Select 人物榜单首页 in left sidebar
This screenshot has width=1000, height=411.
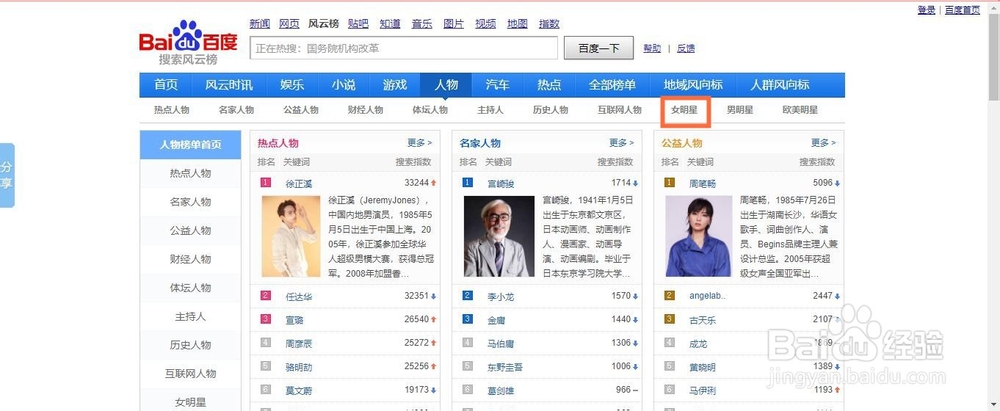point(190,145)
